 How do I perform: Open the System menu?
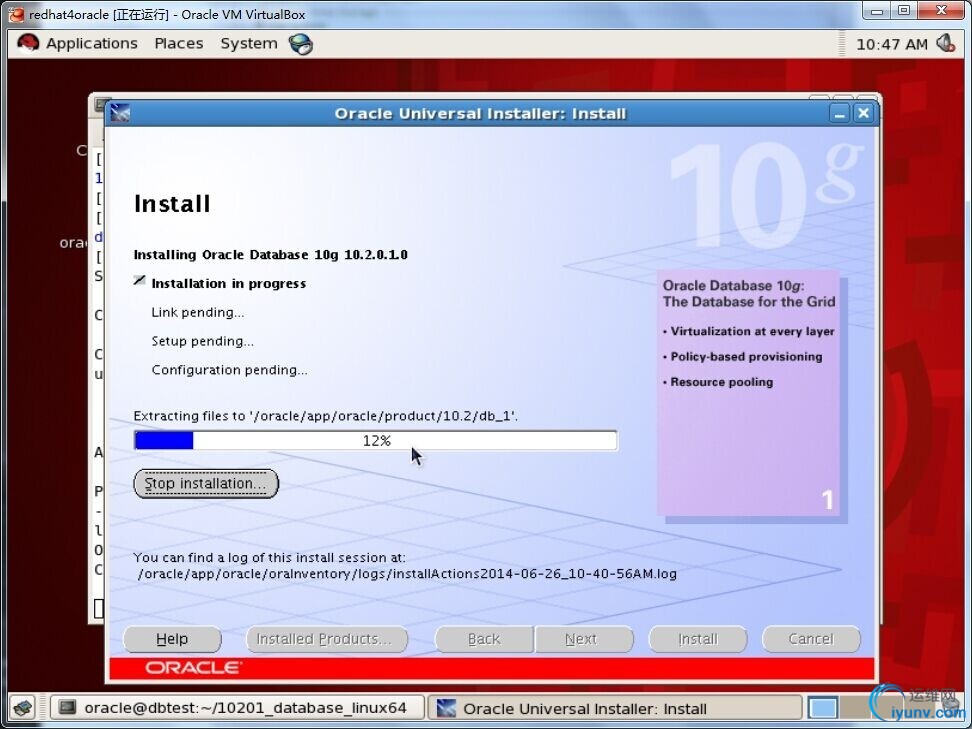(249, 43)
